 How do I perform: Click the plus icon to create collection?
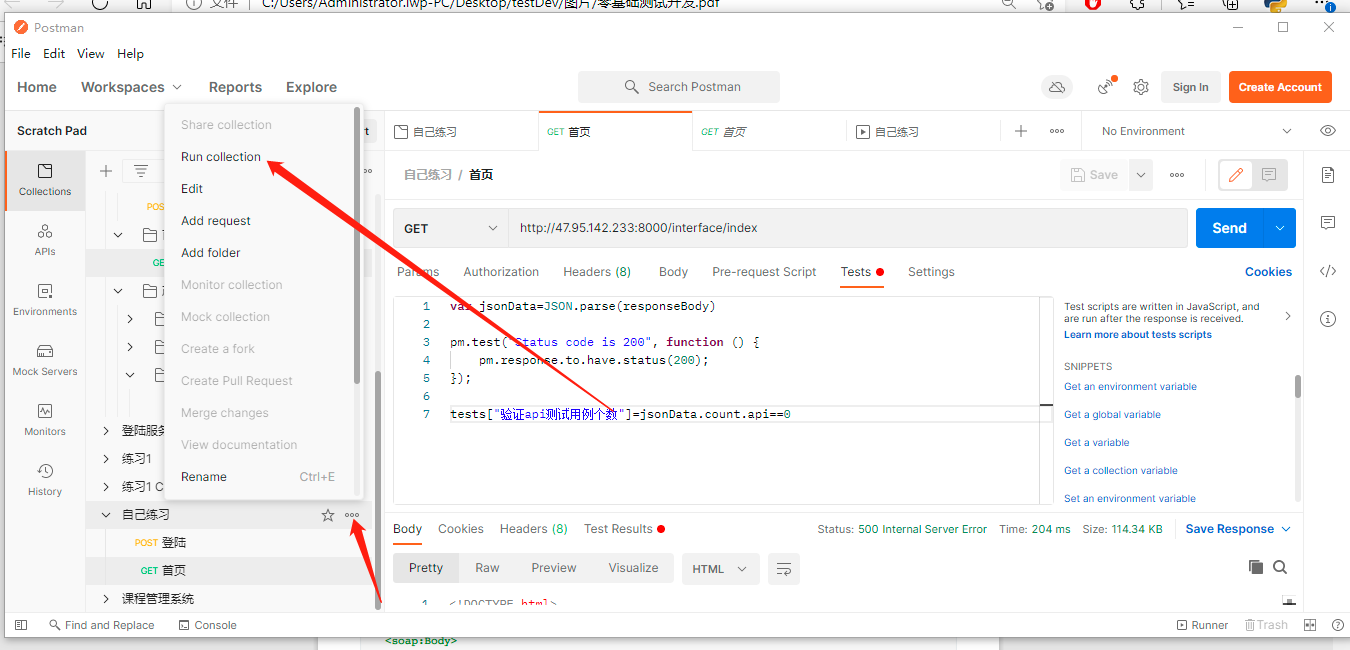pyautogui.click(x=106, y=171)
